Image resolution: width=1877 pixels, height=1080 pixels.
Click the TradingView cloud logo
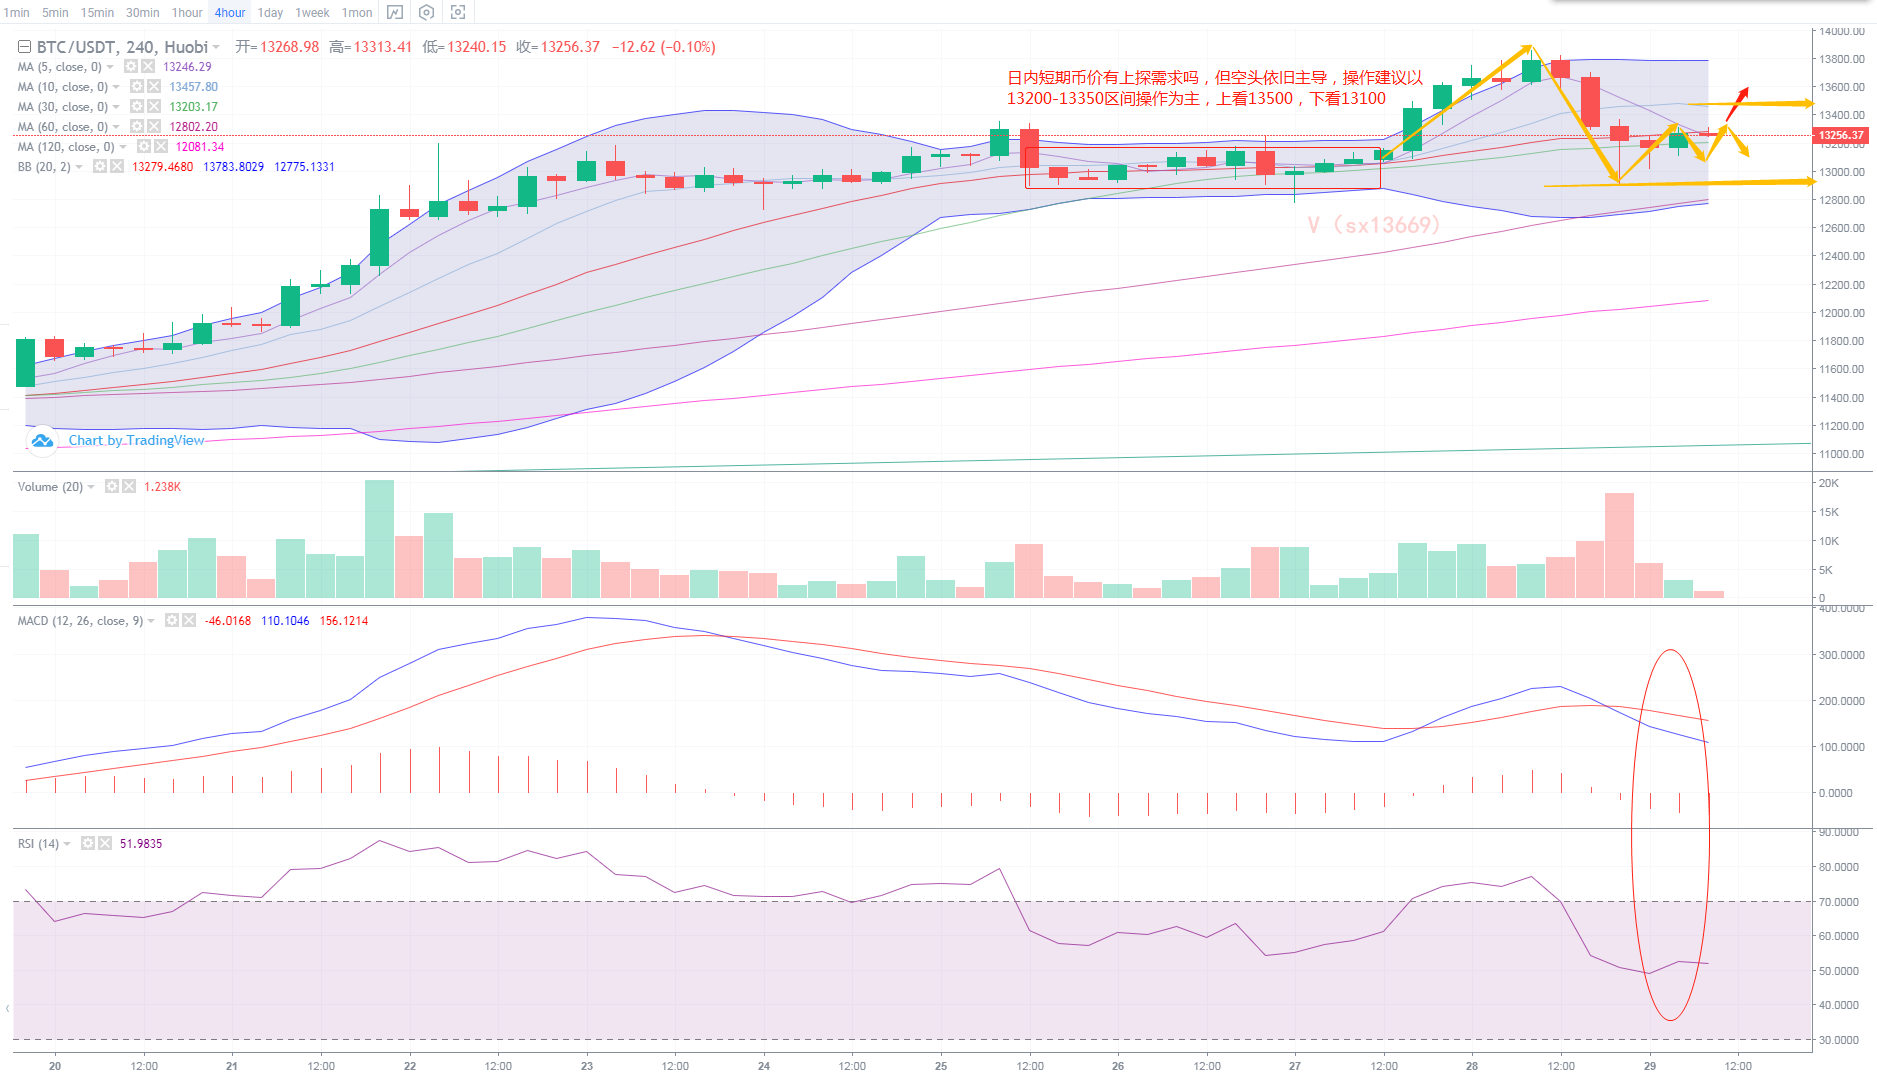(x=42, y=441)
